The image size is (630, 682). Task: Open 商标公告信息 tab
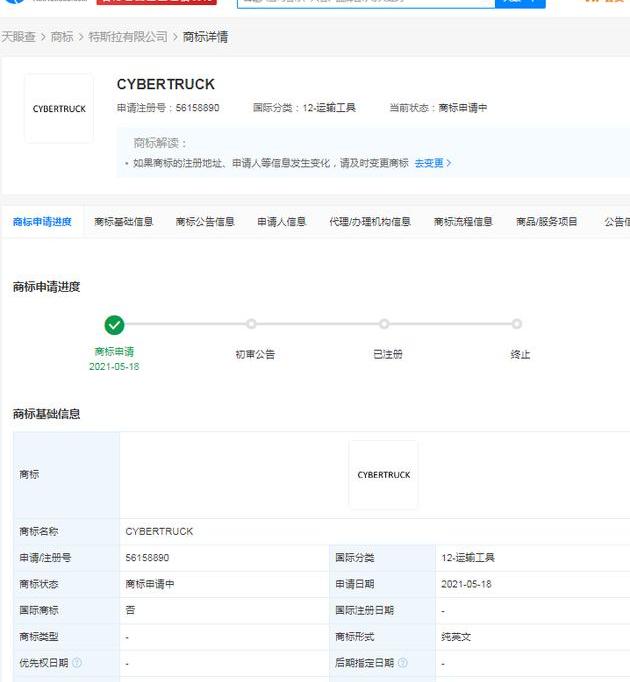[205, 222]
